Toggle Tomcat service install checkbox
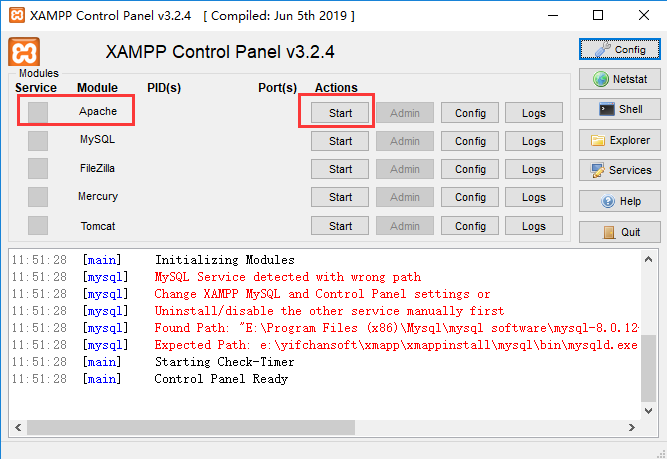 tap(38, 225)
